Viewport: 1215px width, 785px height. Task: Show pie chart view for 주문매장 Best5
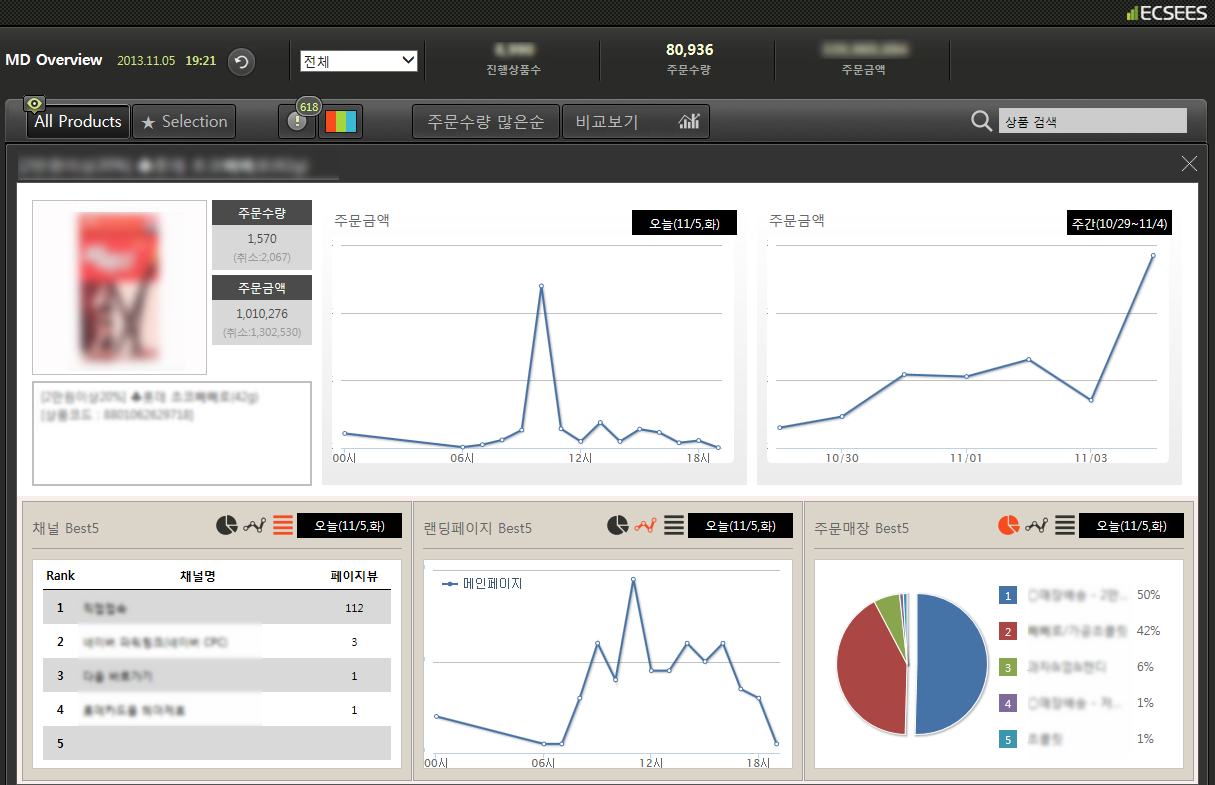[x=1009, y=525]
